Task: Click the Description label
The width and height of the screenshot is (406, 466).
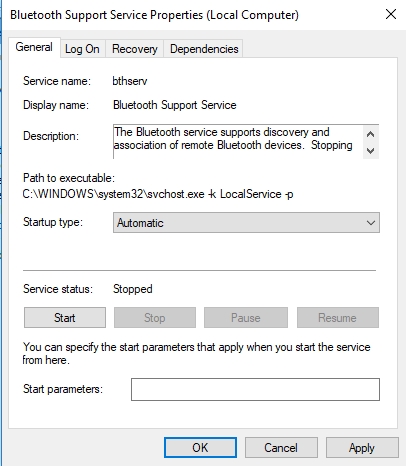Action: (51, 136)
